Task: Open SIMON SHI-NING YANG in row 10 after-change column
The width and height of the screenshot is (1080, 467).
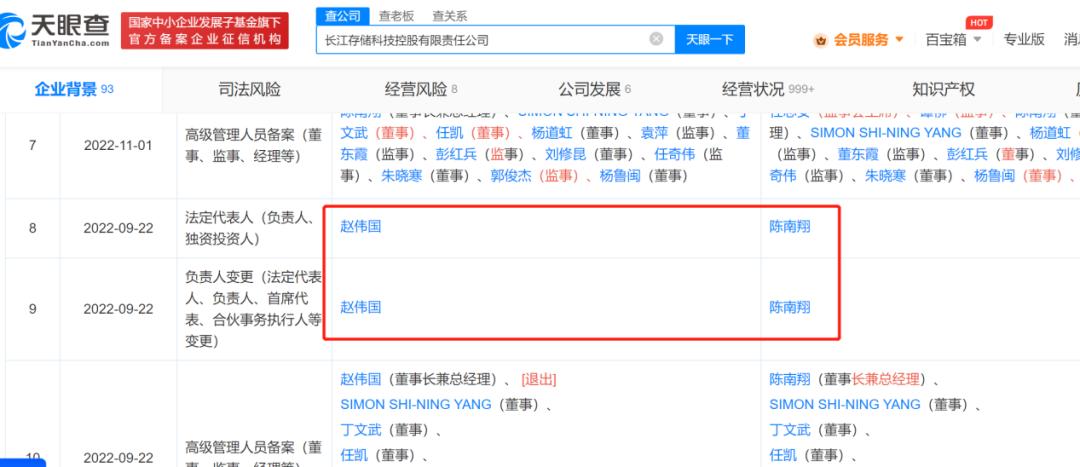Action: pyautogui.click(x=844, y=404)
